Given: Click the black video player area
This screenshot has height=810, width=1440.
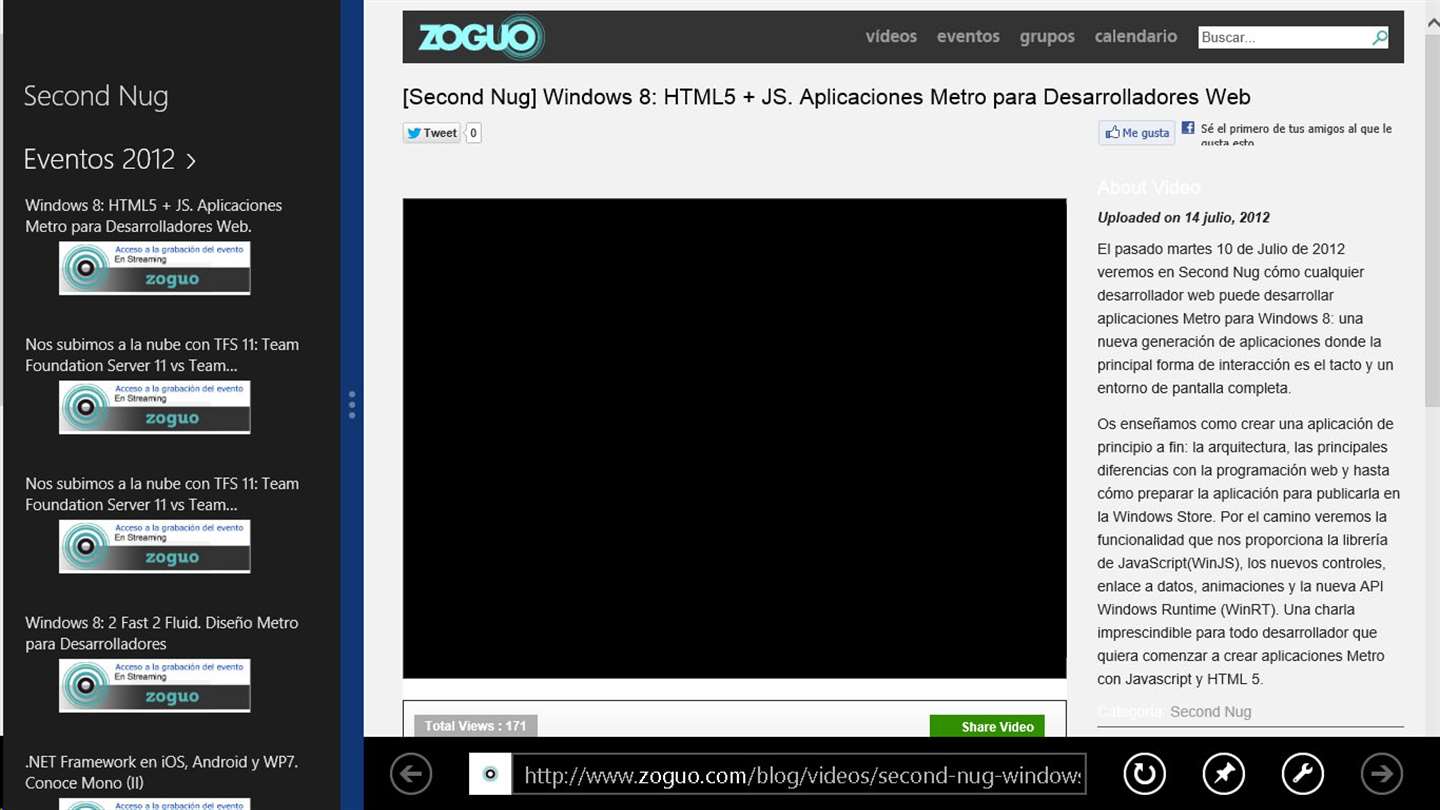Looking at the screenshot, I should pos(734,438).
